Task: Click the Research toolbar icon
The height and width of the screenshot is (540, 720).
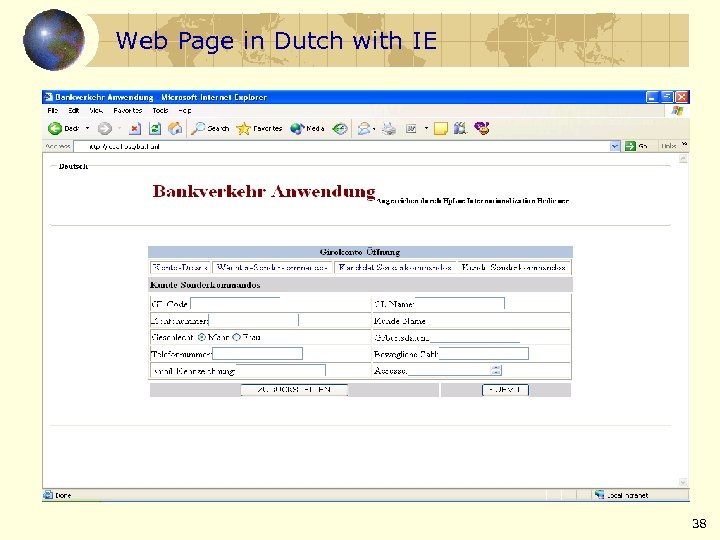Action: [x=460, y=129]
